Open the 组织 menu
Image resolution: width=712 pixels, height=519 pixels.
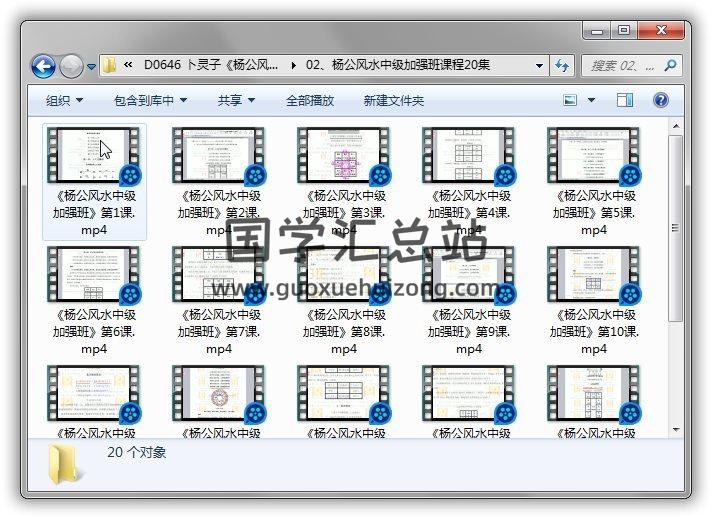coord(64,100)
